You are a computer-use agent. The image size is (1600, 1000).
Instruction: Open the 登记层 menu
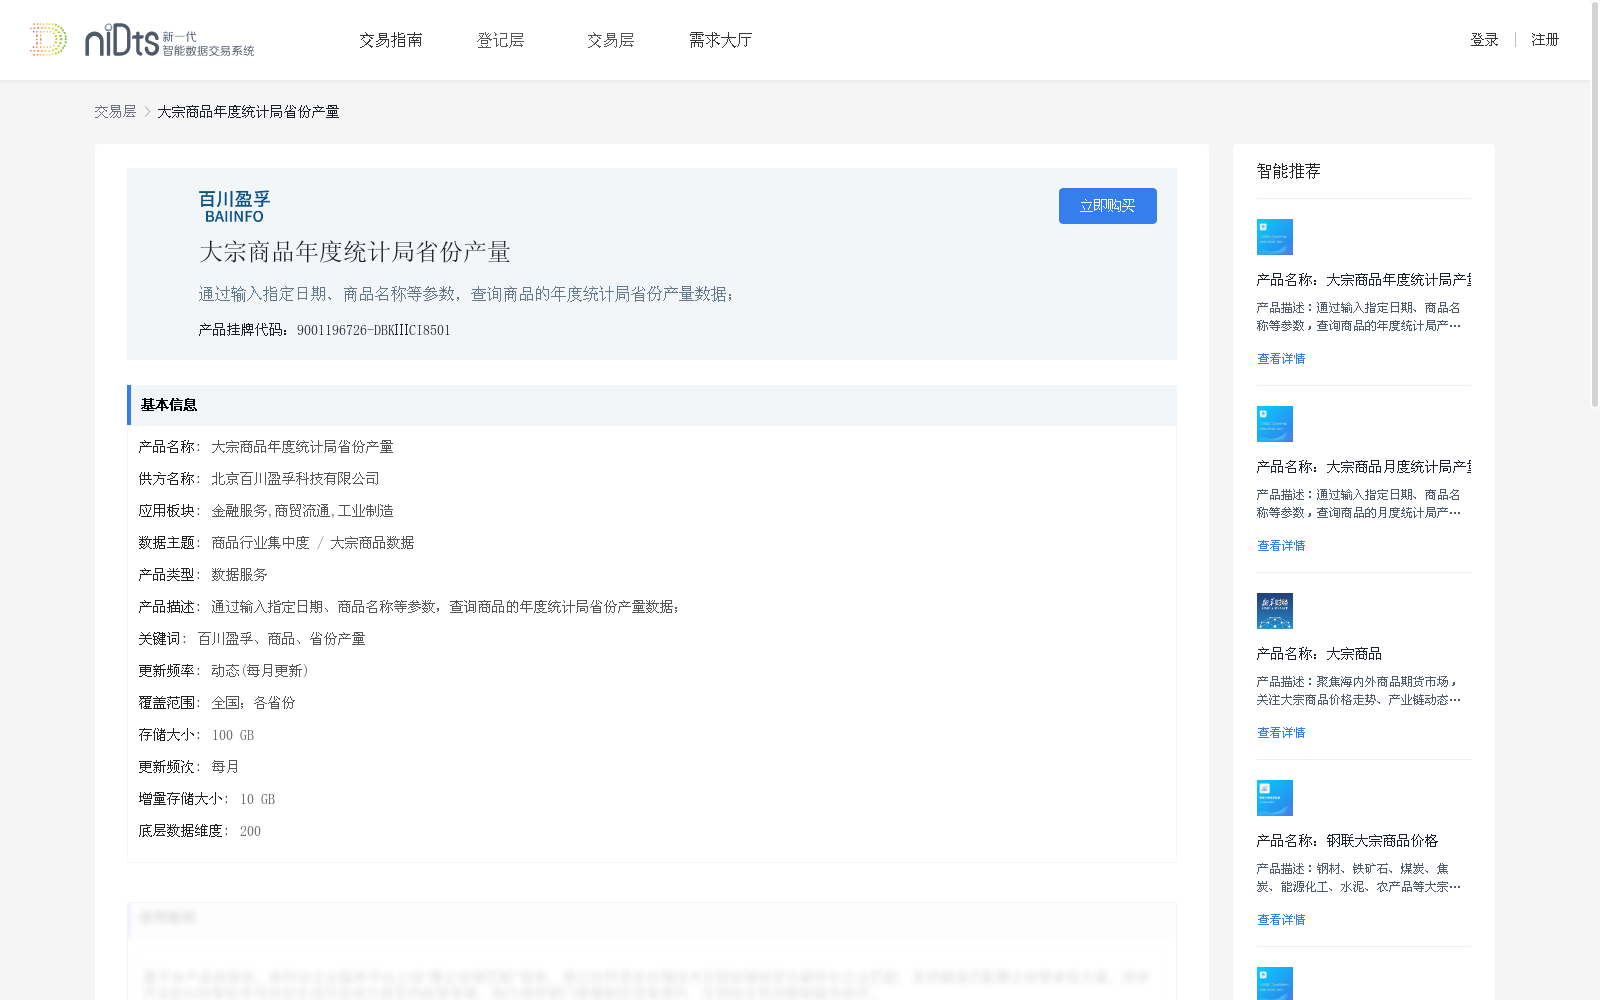pyautogui.click(x=501, y=40)
